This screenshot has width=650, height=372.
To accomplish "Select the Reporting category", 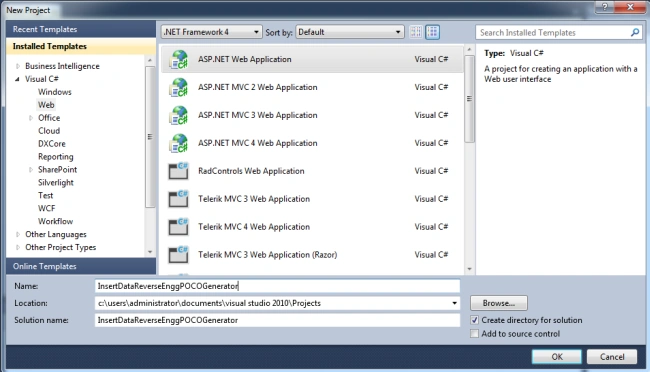I will (x=56, y=157).
